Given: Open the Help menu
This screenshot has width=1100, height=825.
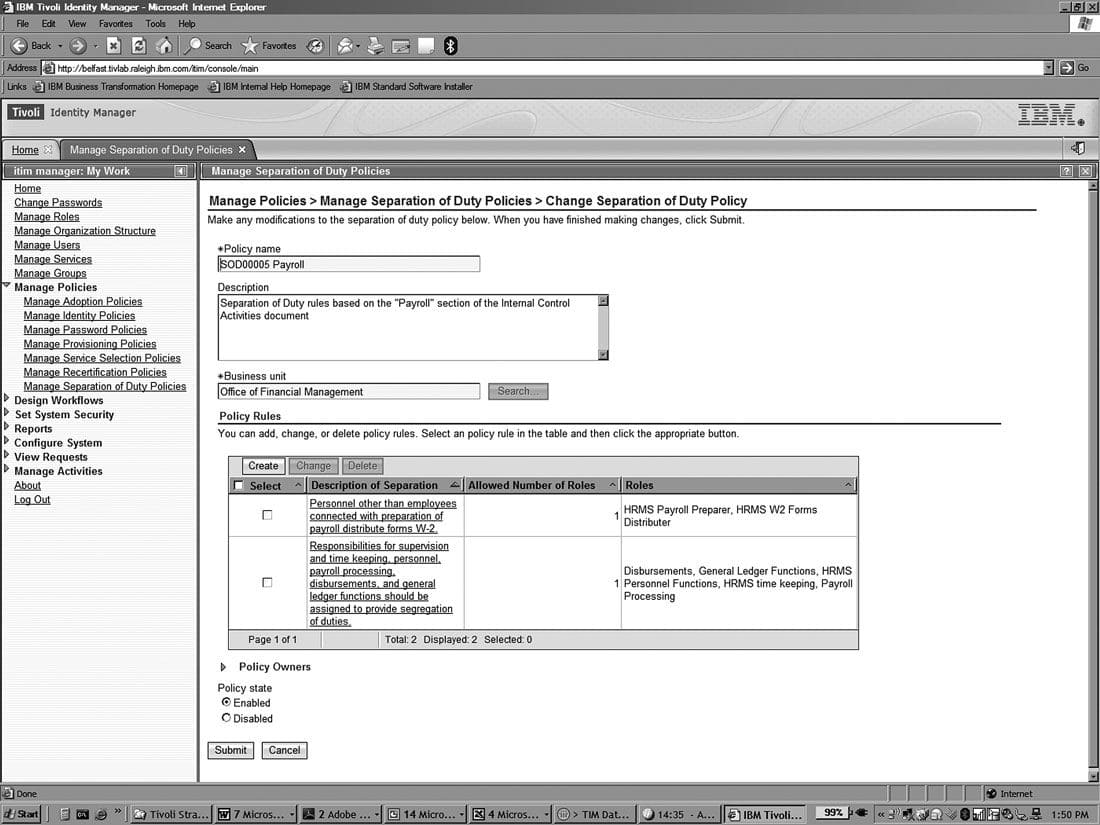Looking at the screenshot, I should pyautogui.click(x=187, y=24).
